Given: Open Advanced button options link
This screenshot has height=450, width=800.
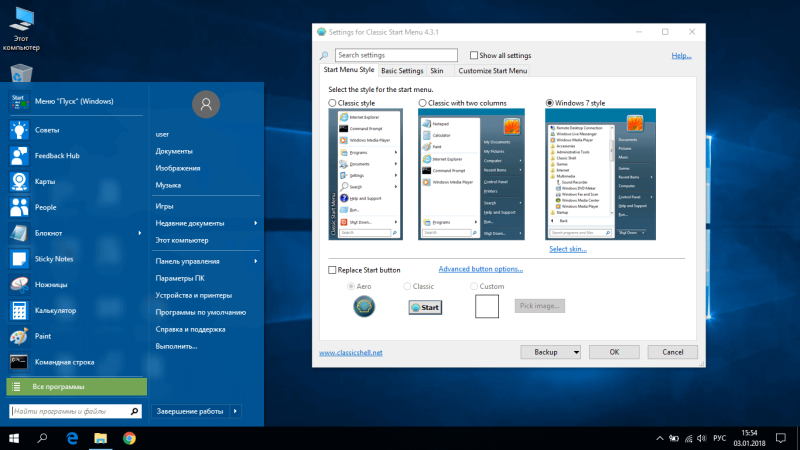Looking at the screenshot, I should coord(481,269).
